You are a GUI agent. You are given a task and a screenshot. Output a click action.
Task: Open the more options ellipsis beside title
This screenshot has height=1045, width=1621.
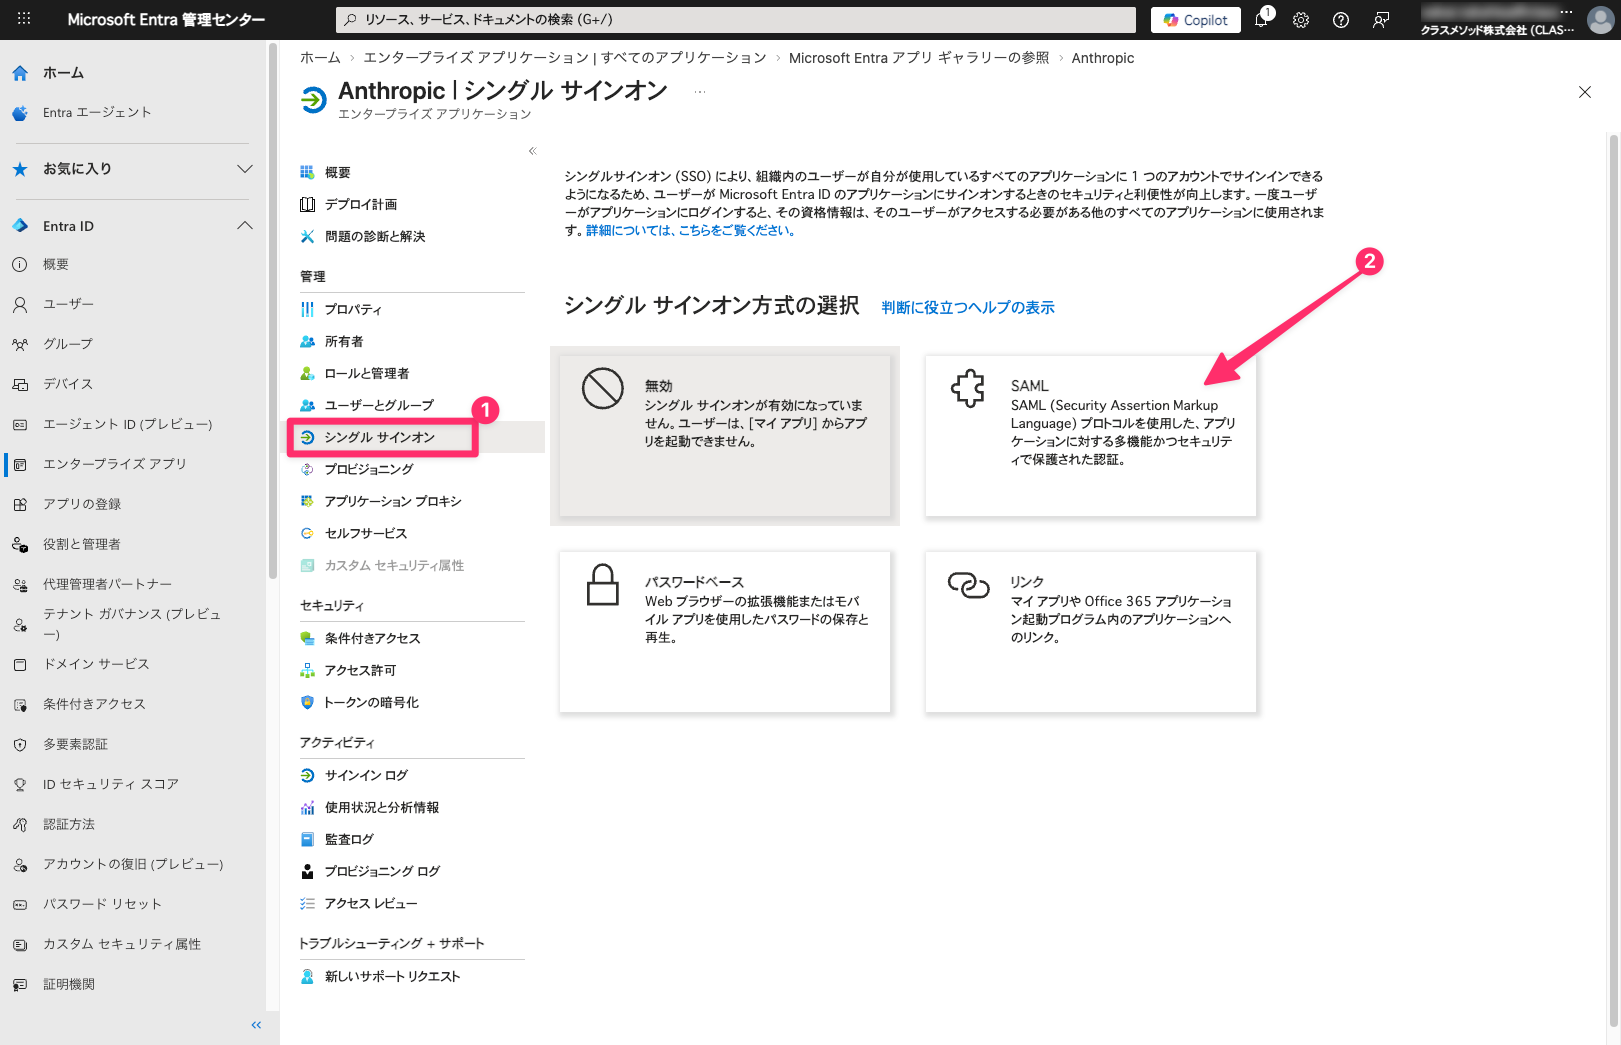tap(700, 92)
